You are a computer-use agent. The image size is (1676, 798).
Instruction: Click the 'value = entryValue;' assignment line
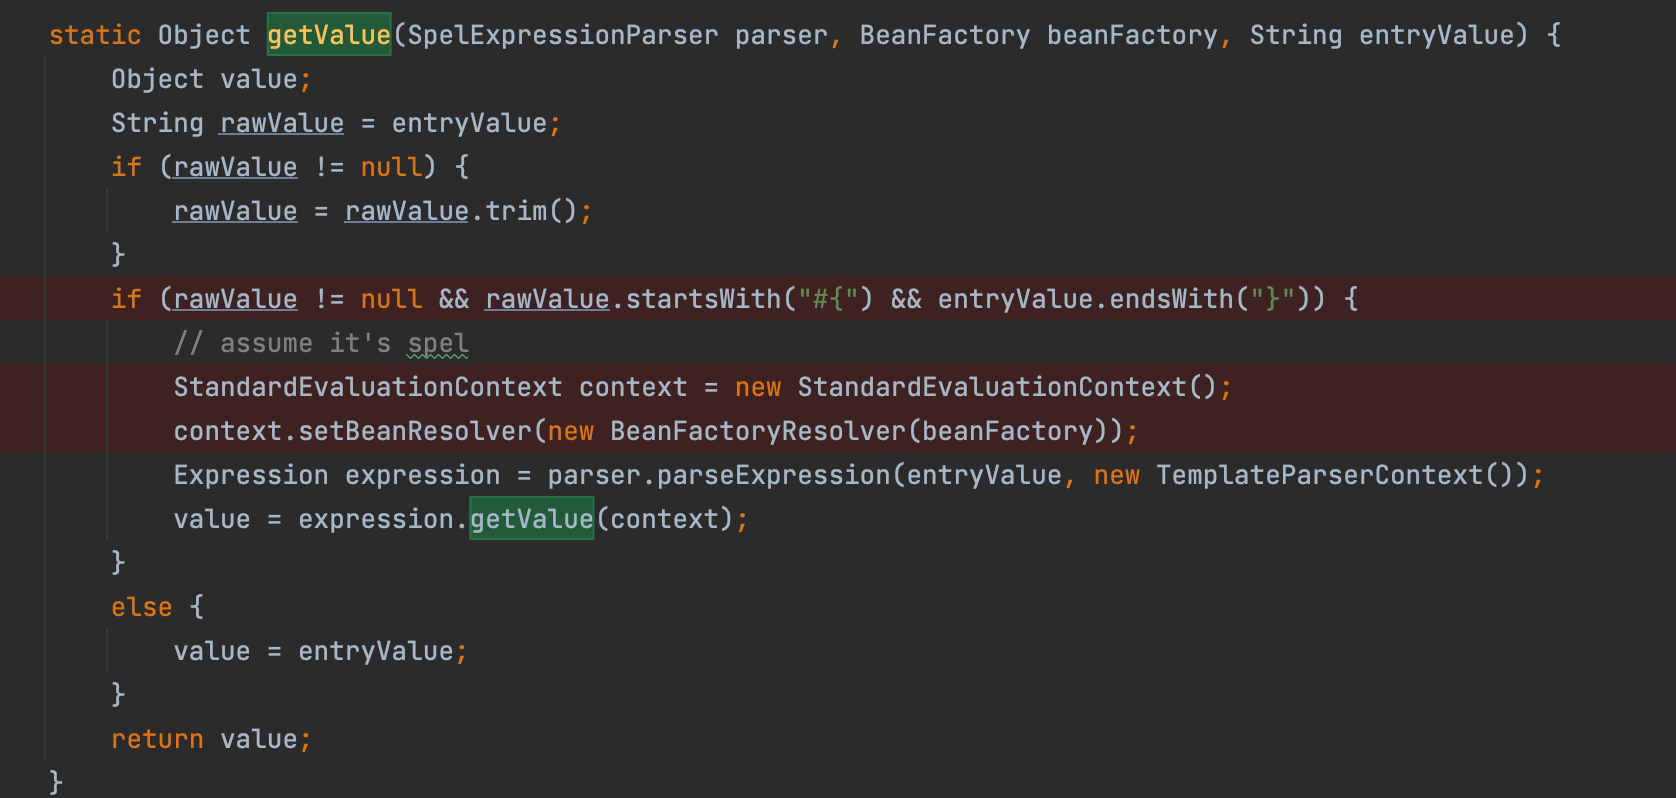tap(320, 651)
